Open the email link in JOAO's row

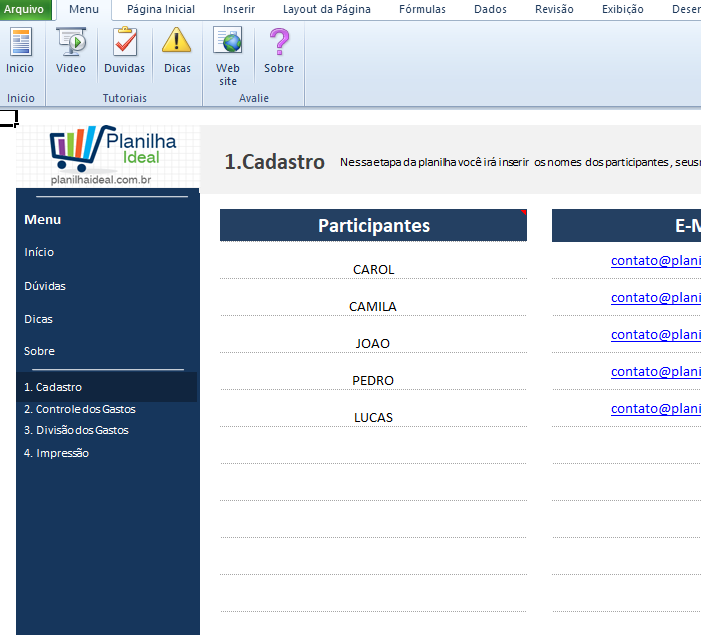point(655,335)
